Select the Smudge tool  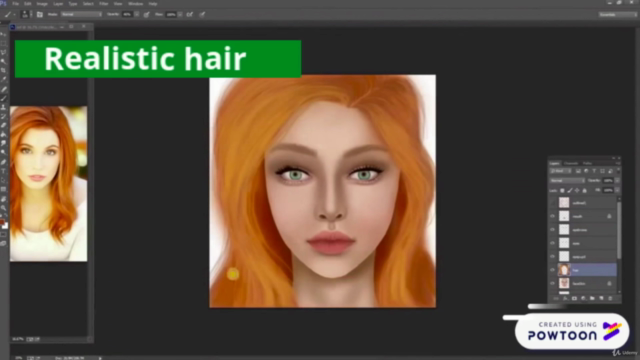[4, 143]
